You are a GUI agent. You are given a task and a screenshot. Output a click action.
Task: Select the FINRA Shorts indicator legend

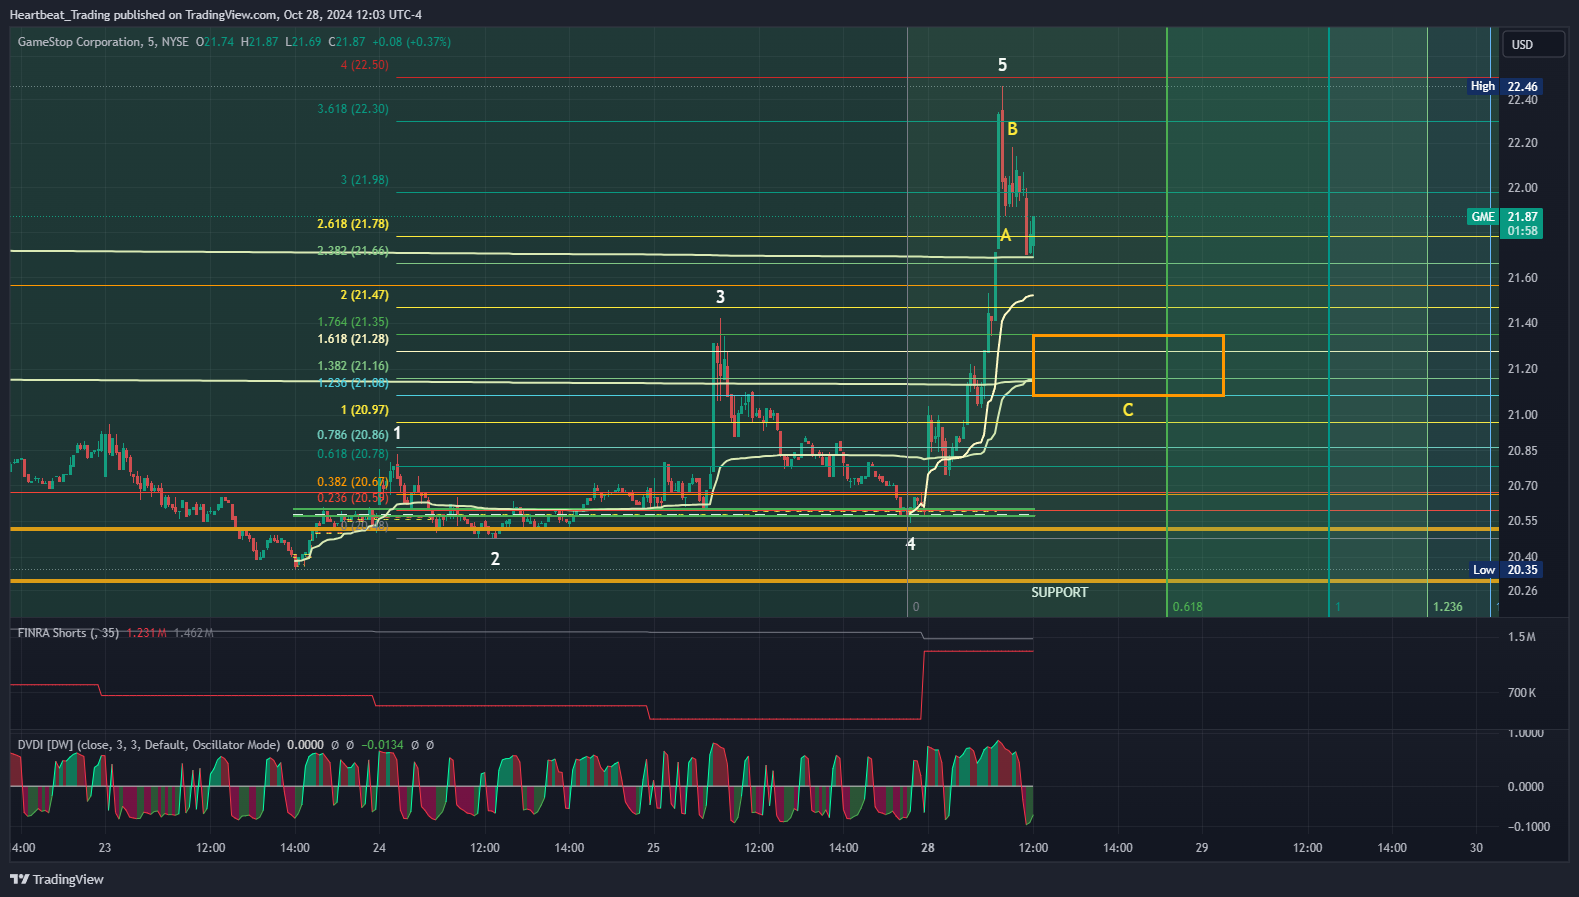coord(68,633)
